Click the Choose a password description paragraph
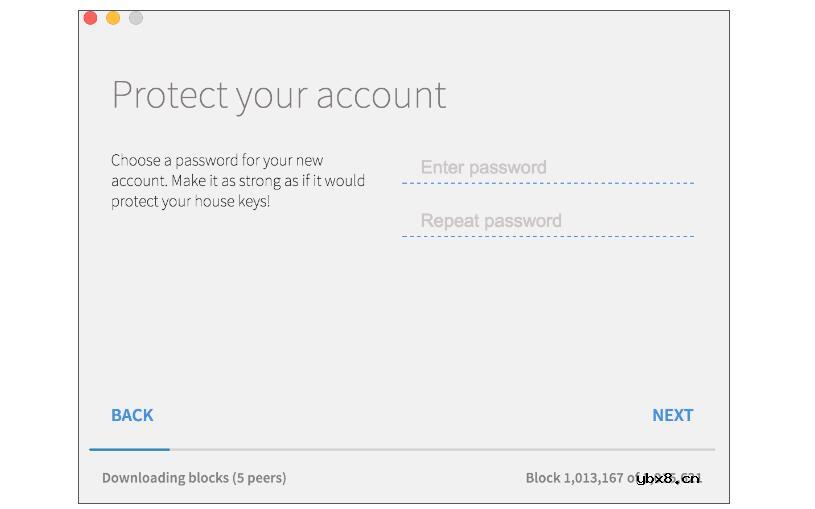This screenshot has width=815, height=509. [237, 180]
